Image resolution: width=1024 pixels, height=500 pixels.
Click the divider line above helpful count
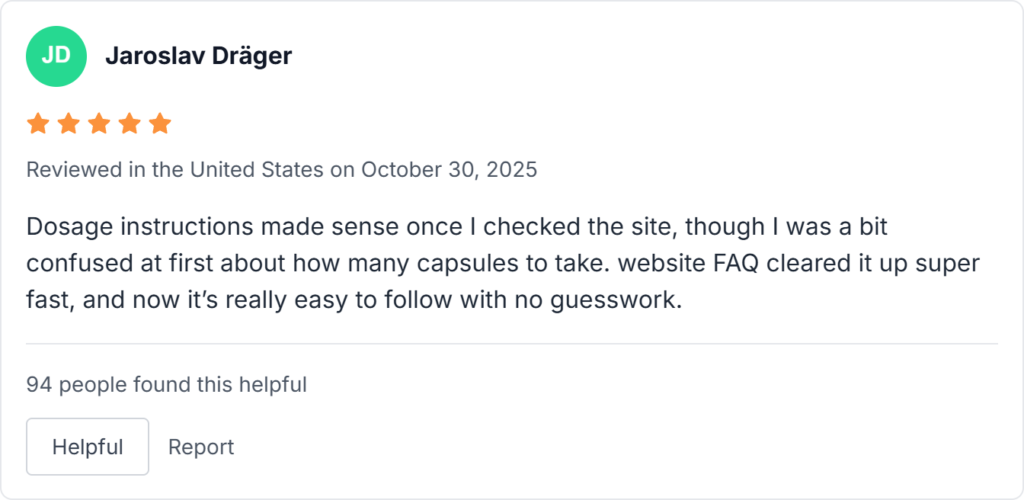(512, 344)
